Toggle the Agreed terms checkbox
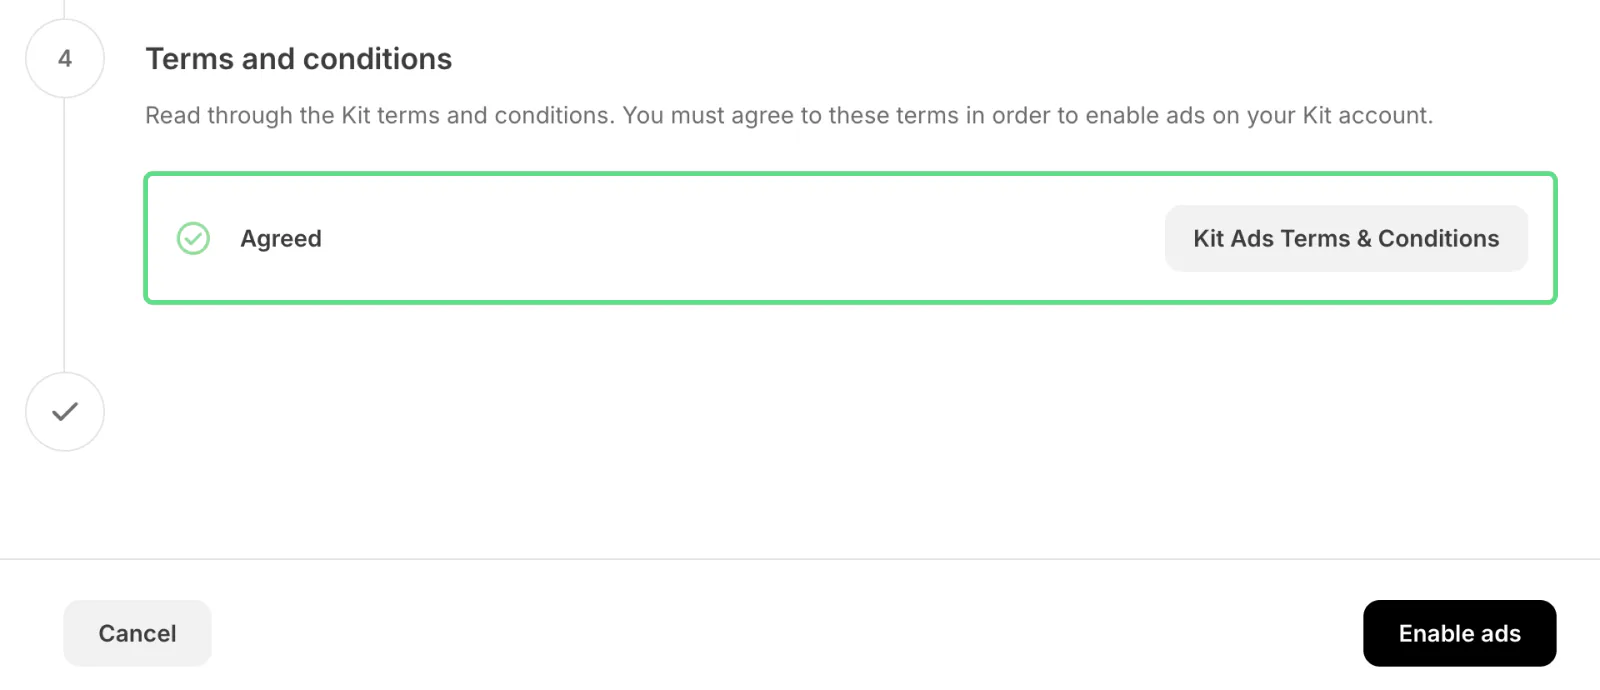The height and width of the screenshot is (690, 1600). [193, 238]
